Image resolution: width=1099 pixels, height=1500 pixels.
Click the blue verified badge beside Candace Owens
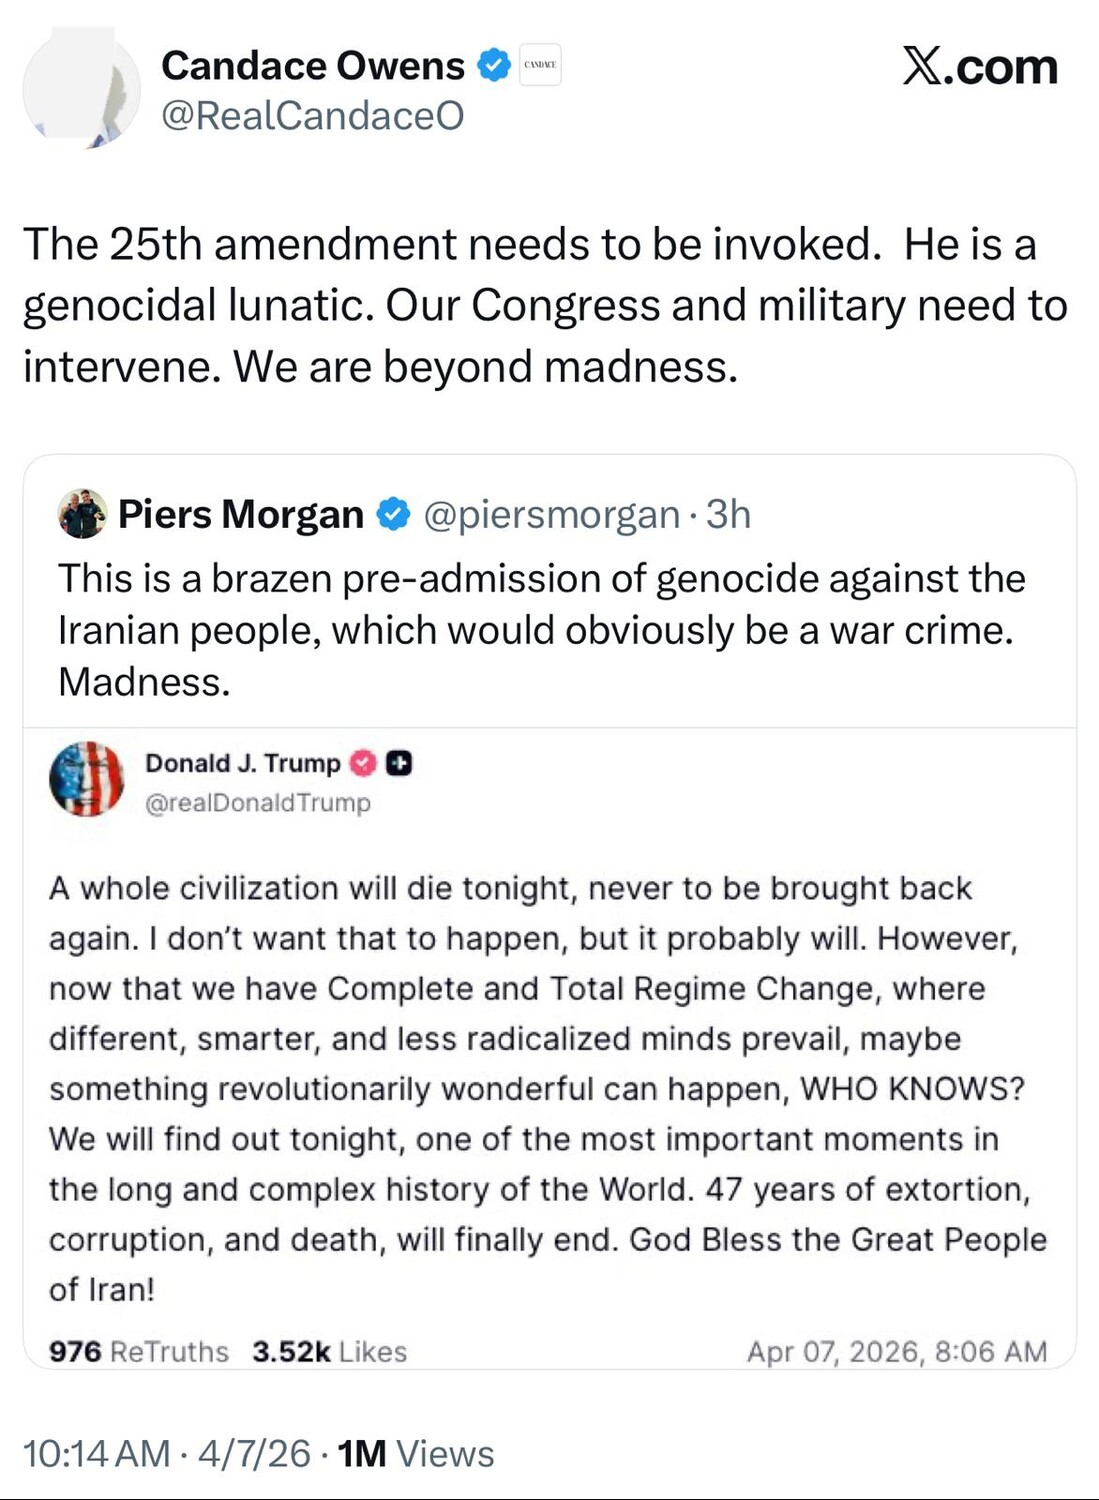click(492, 66)
